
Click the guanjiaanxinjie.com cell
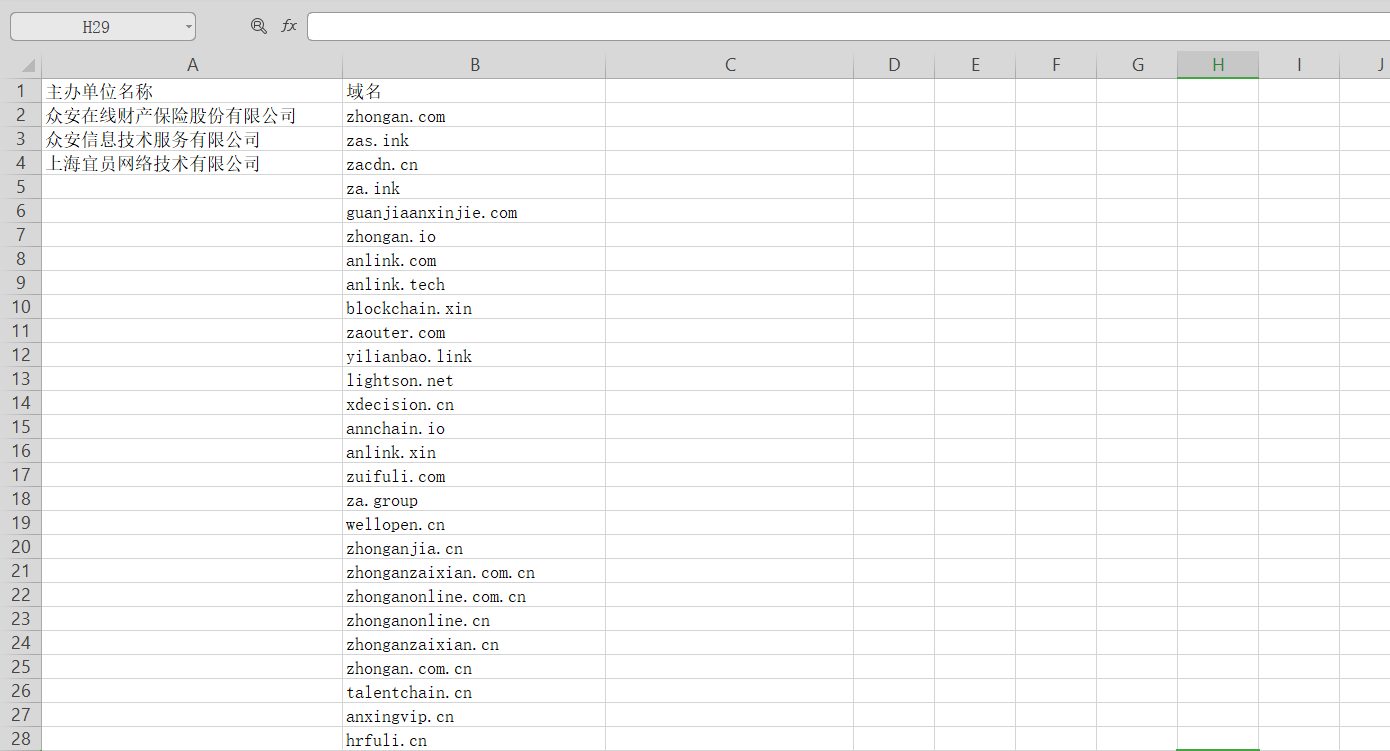click(474, 211)
